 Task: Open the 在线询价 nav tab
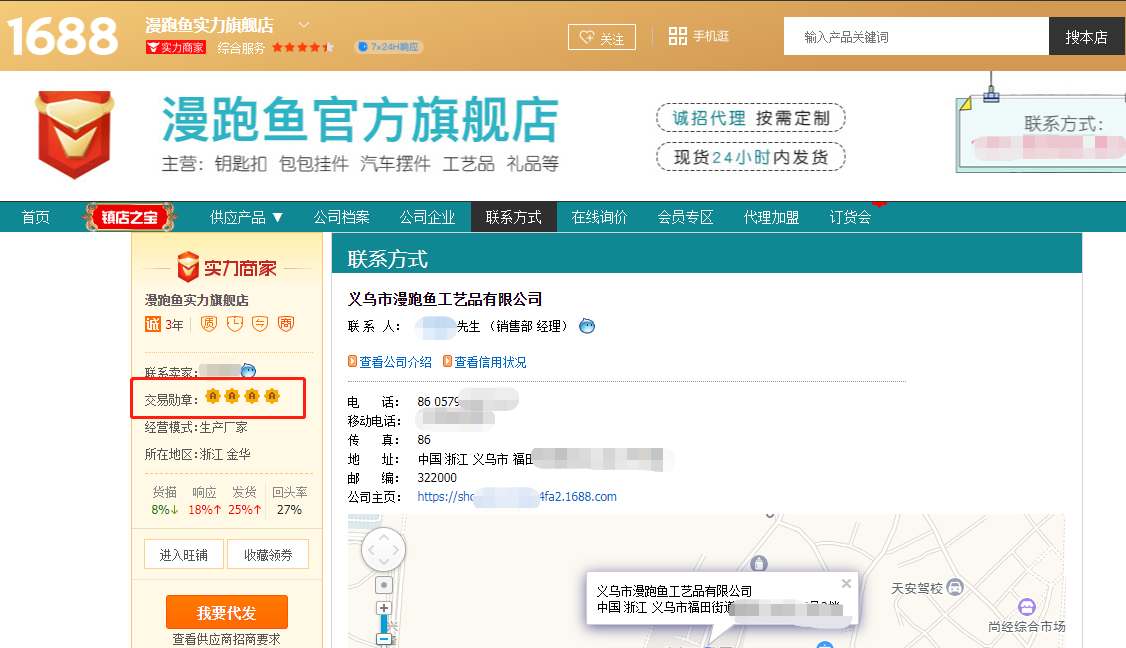click(600, 217)
